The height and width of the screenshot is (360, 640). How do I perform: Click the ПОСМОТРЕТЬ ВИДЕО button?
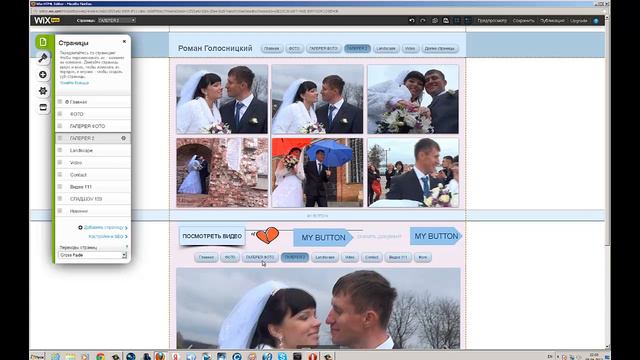pos(212,236)
